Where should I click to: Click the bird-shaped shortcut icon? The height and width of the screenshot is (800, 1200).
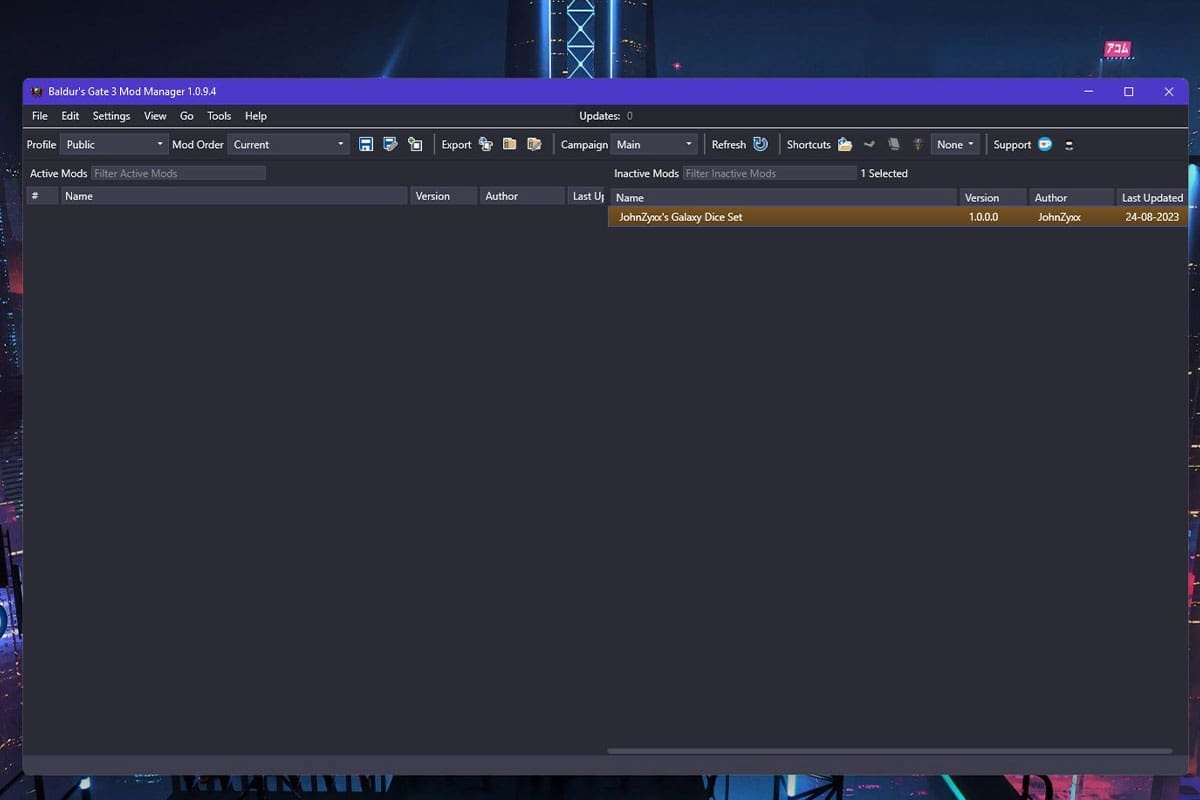tap(869, 144)
